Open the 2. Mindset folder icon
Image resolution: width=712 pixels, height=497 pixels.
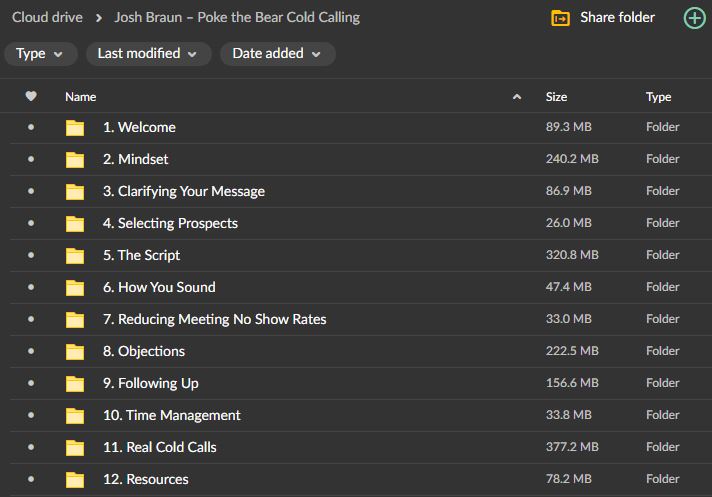[x=75, y=160]
